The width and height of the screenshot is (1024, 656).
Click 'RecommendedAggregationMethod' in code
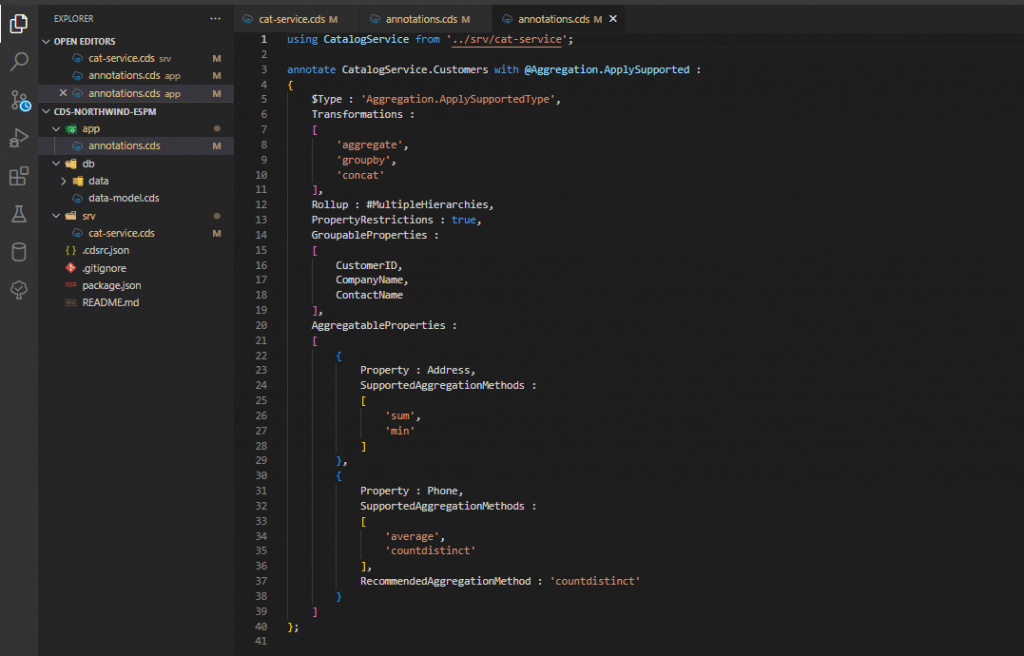pyautogui.click(x=445, y=582)
